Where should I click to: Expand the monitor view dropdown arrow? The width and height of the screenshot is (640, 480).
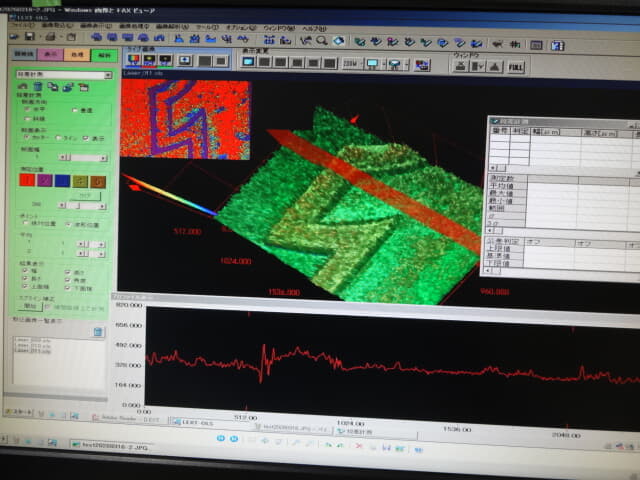(382, 63)
